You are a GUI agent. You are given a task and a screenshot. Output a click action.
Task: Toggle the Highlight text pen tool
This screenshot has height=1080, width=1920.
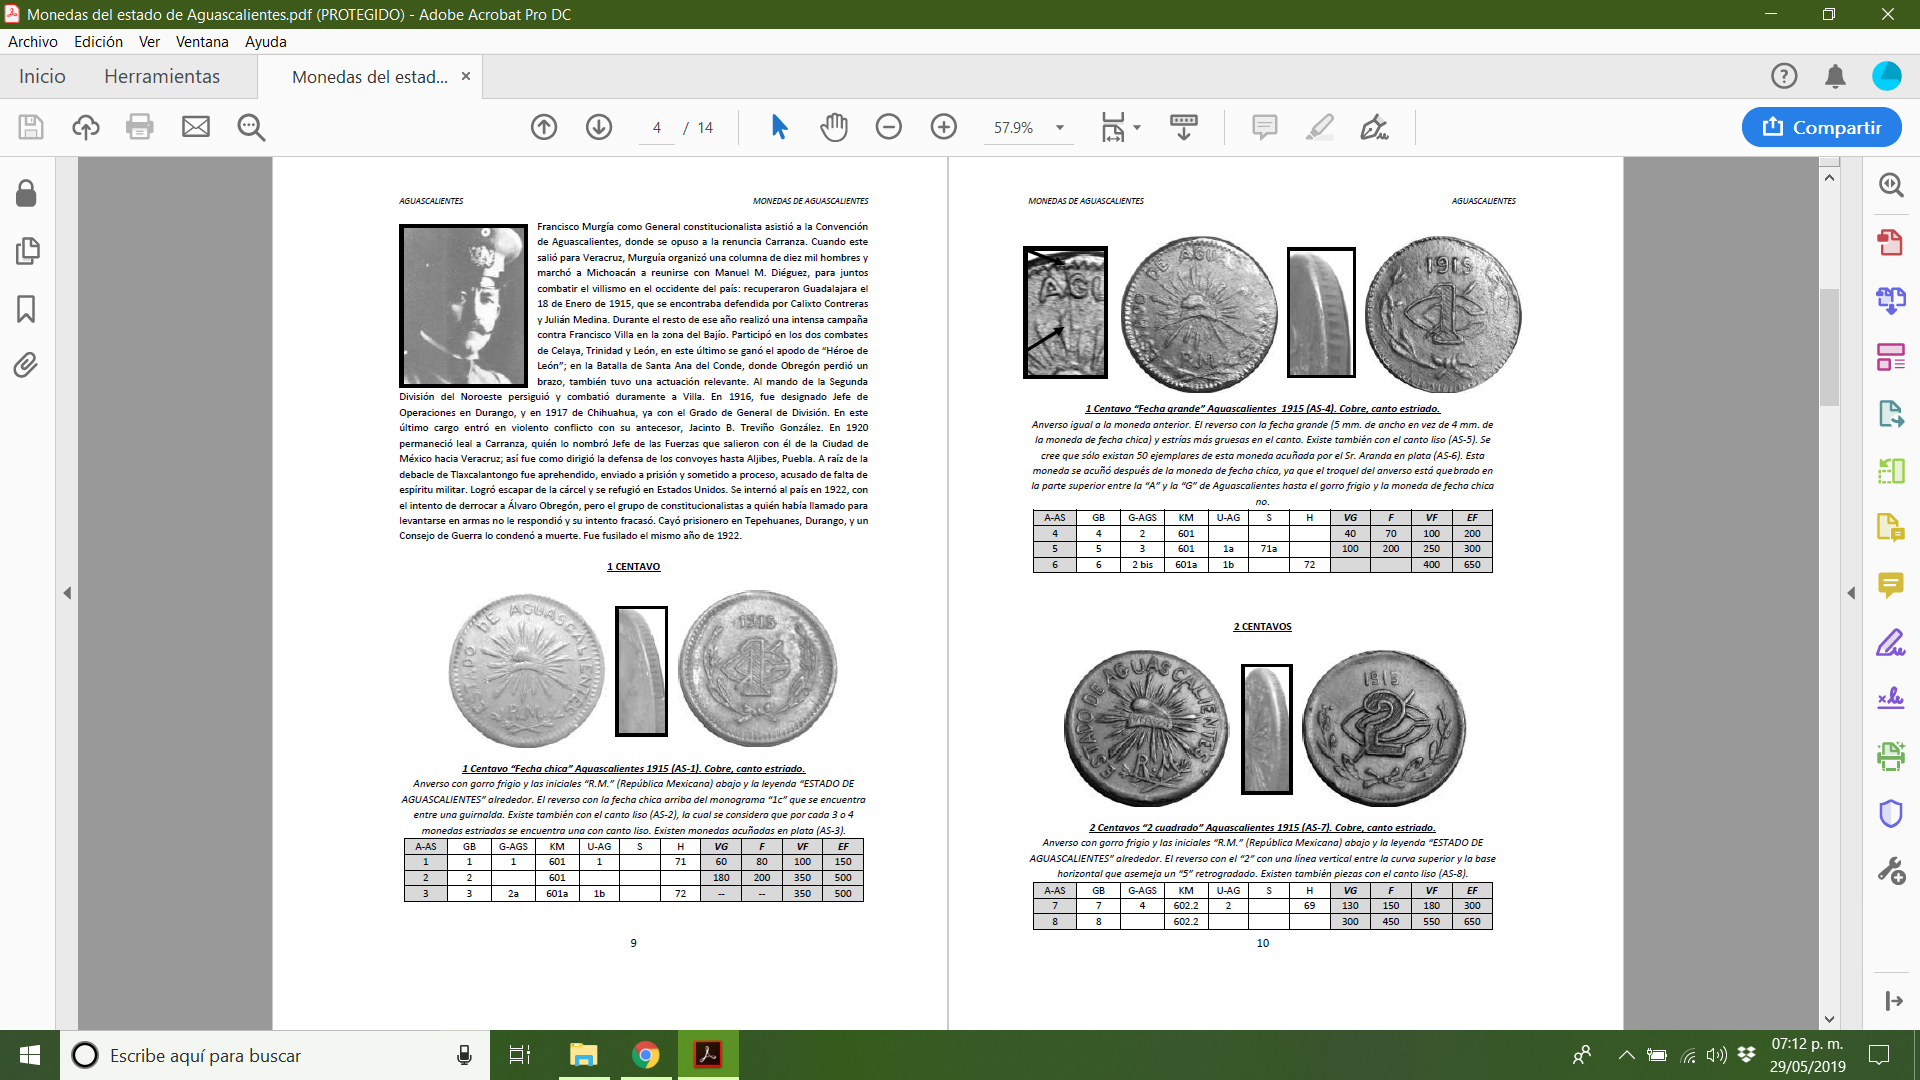pos(1319,127)
